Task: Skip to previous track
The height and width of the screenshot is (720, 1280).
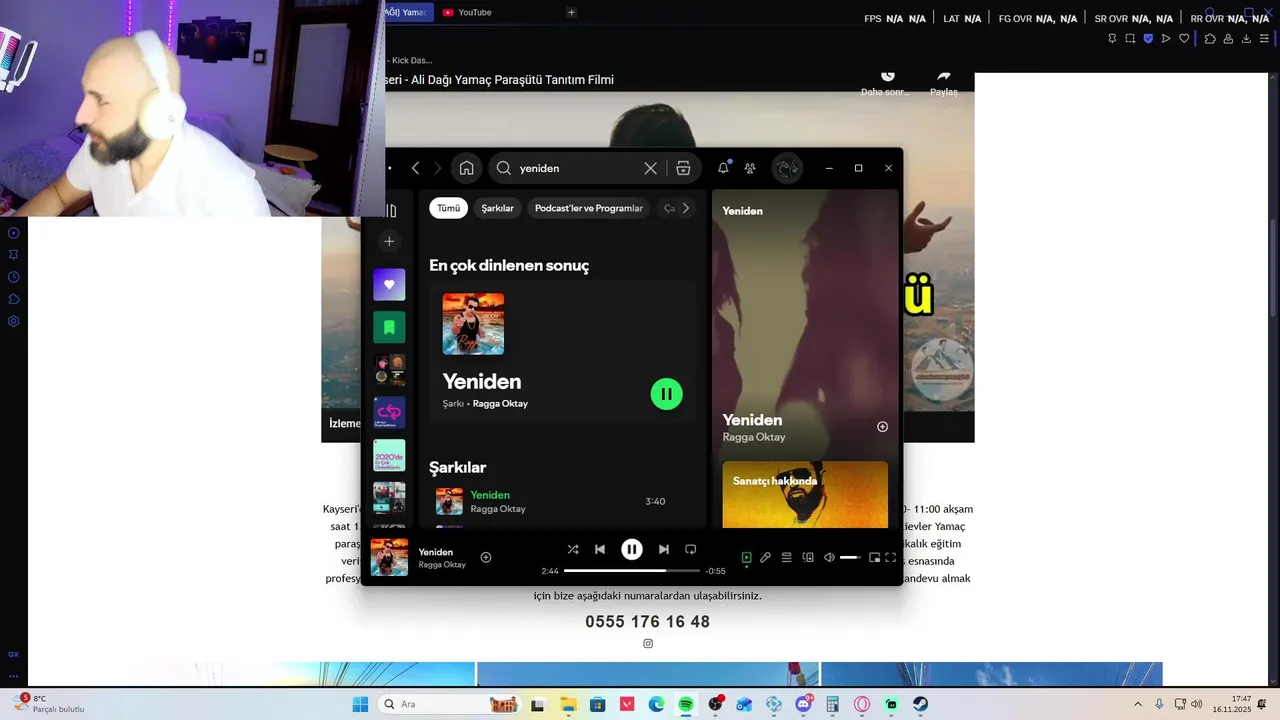Action: coord(600,549)
